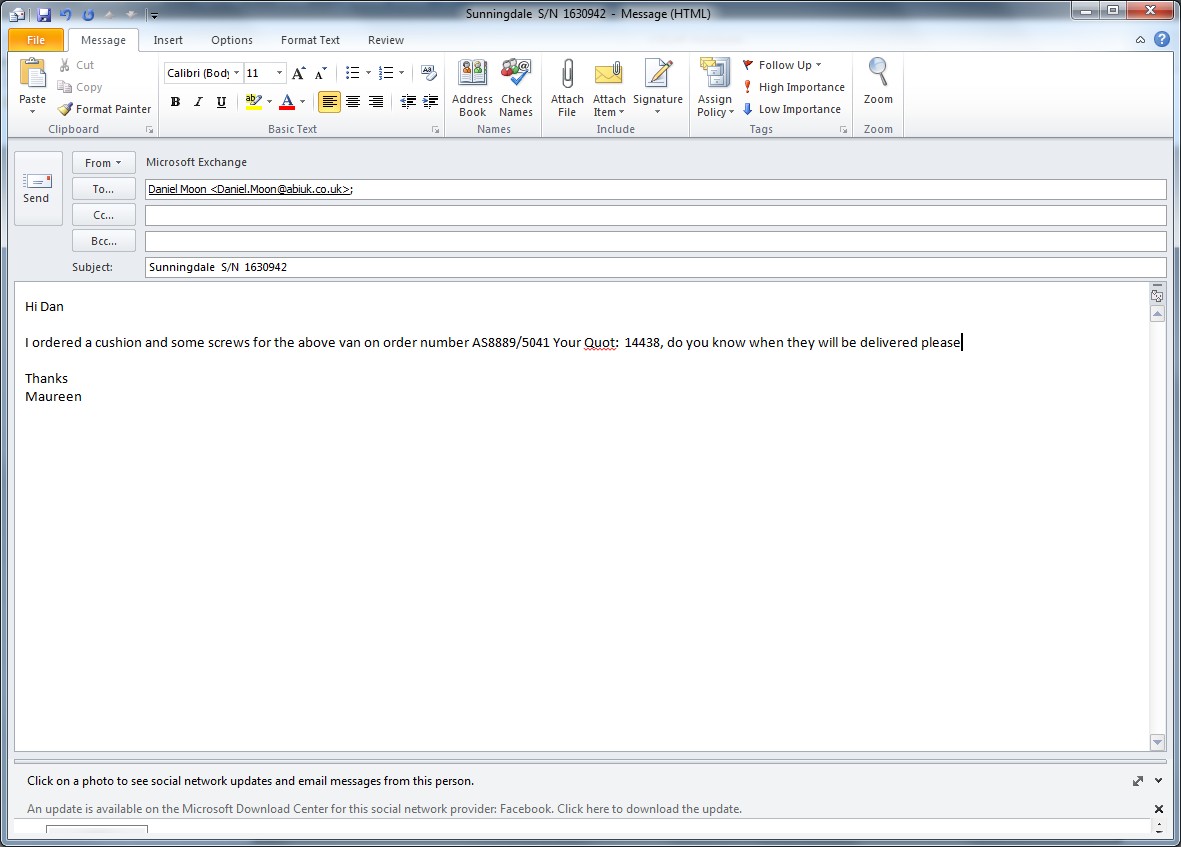Increase paragraph indent
The image size is (1181, 847).
[431, 102]
